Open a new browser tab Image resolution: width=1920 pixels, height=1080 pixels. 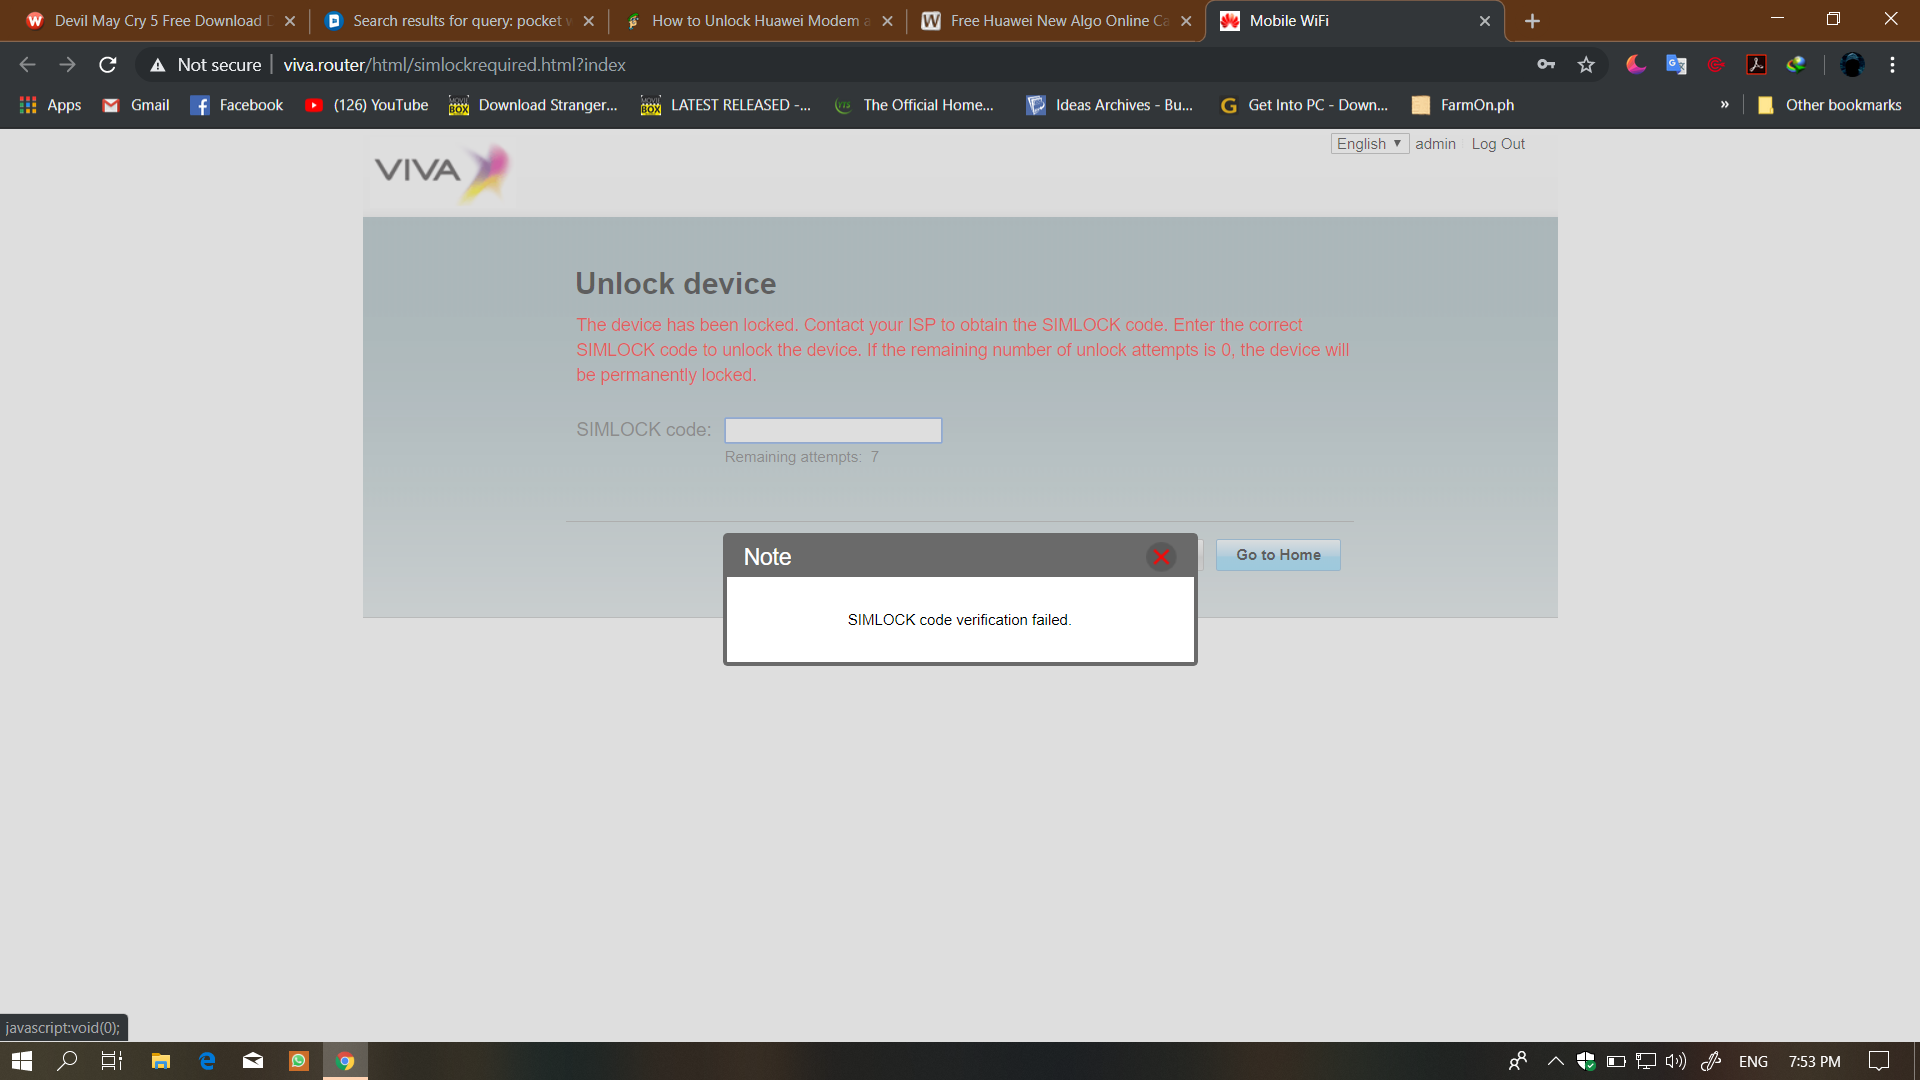tap(1532, 21)
